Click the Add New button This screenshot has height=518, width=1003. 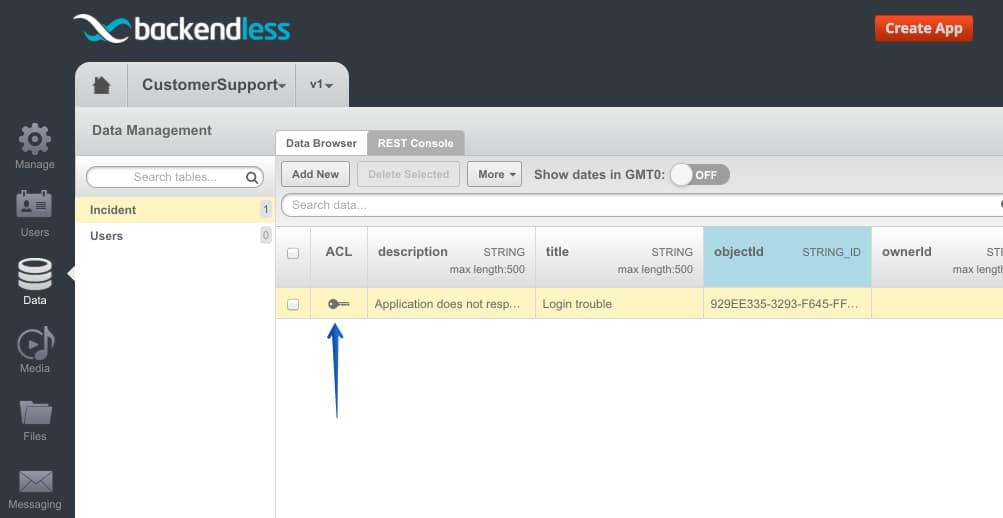click(x=315, y=174)
